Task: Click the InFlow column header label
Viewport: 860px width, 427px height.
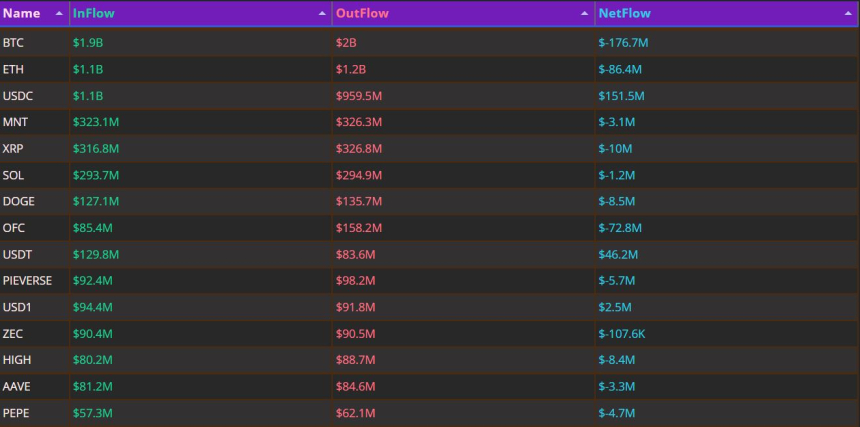Action: tap(94, 14)
